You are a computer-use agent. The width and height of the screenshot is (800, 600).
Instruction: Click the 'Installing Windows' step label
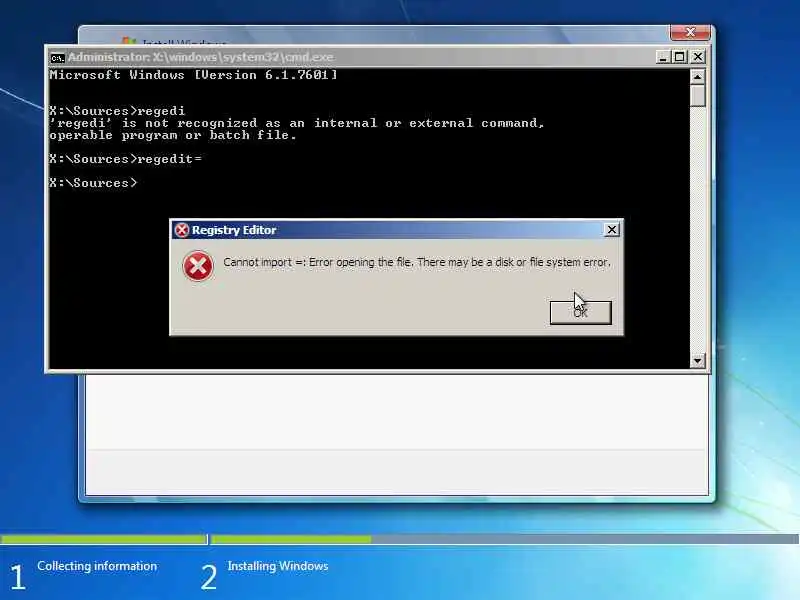click(x=278, y=566)
